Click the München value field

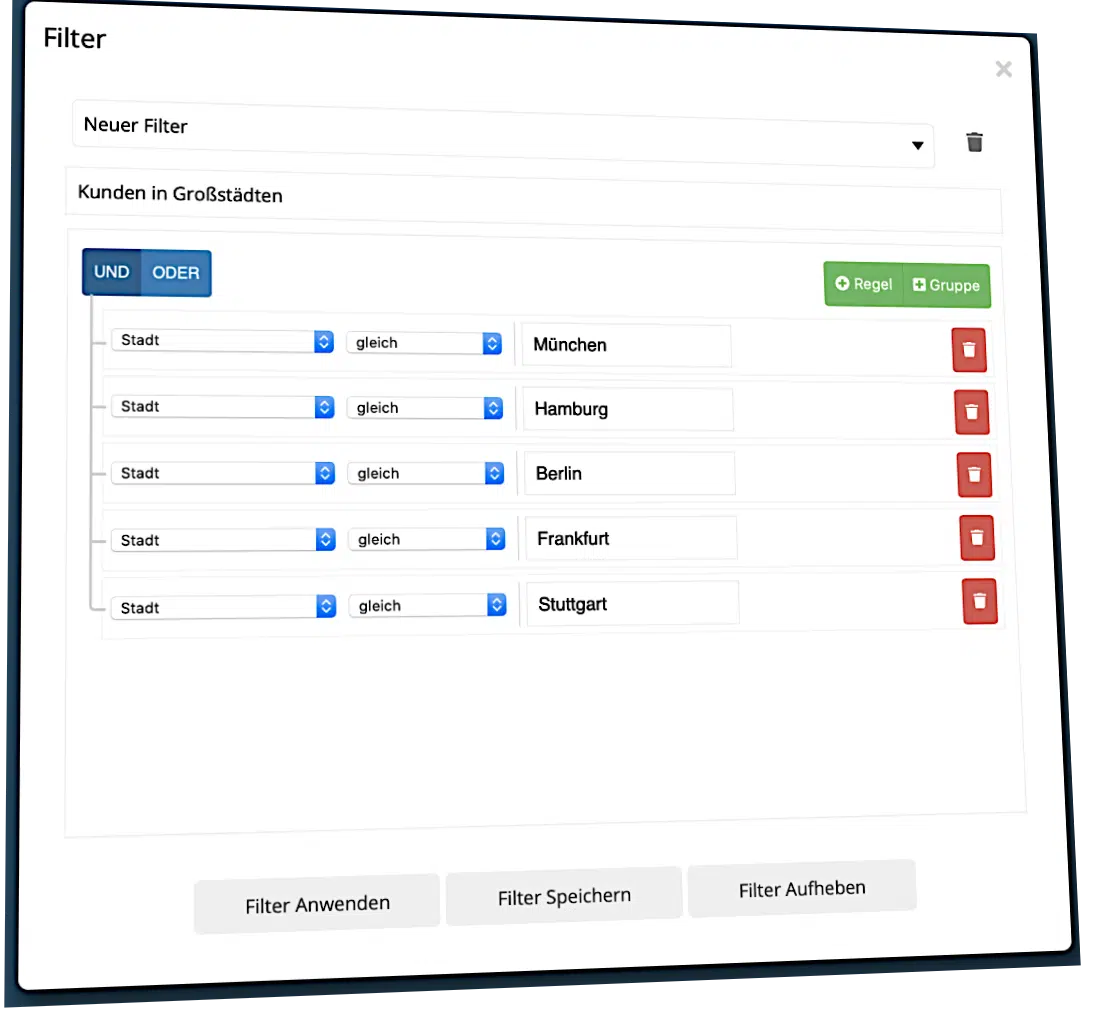(x=626, y=345)
